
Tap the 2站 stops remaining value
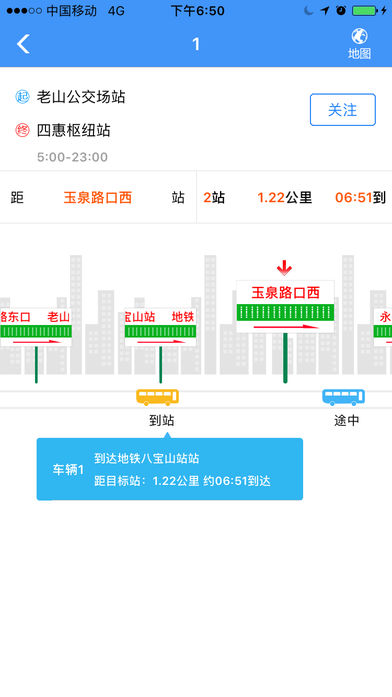click(x=214, y=197)
